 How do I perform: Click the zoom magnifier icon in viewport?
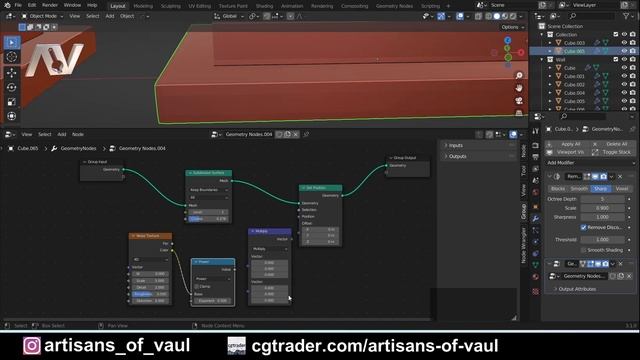click(519, 76)
